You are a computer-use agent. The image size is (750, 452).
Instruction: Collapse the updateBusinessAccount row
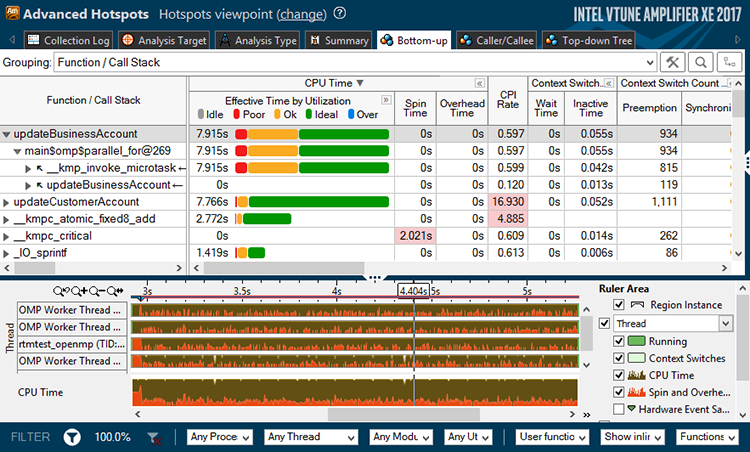pyautogui.click(x=6, y=134)
